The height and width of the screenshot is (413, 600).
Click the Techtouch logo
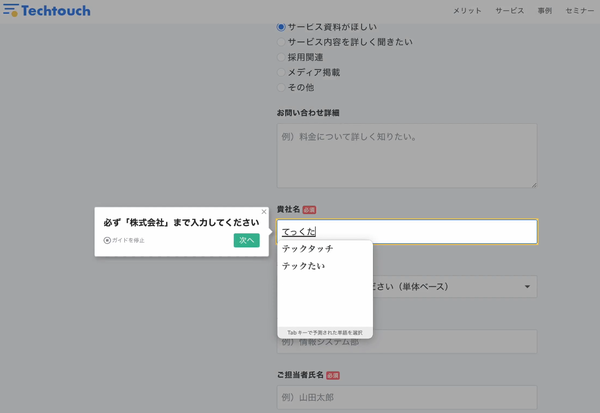pos(47,11)
